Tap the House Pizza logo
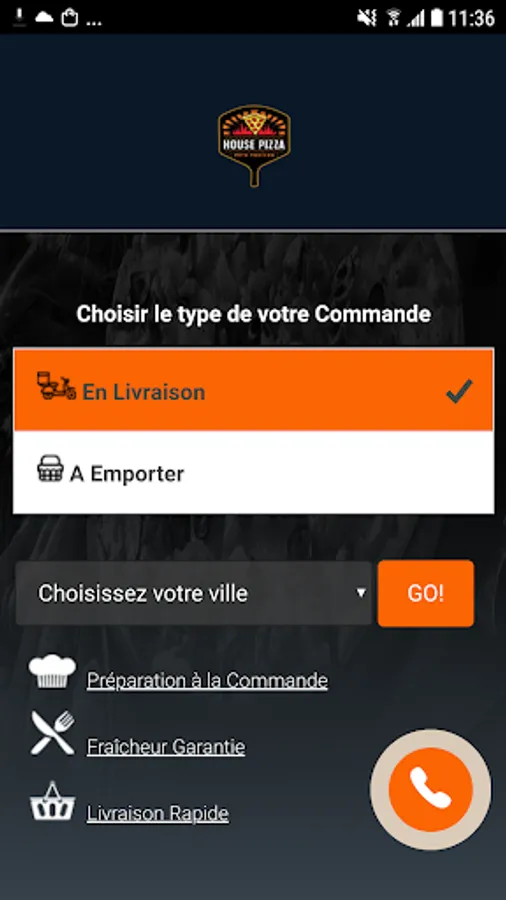This screenshot has width=506, height=900. (254, 146)
